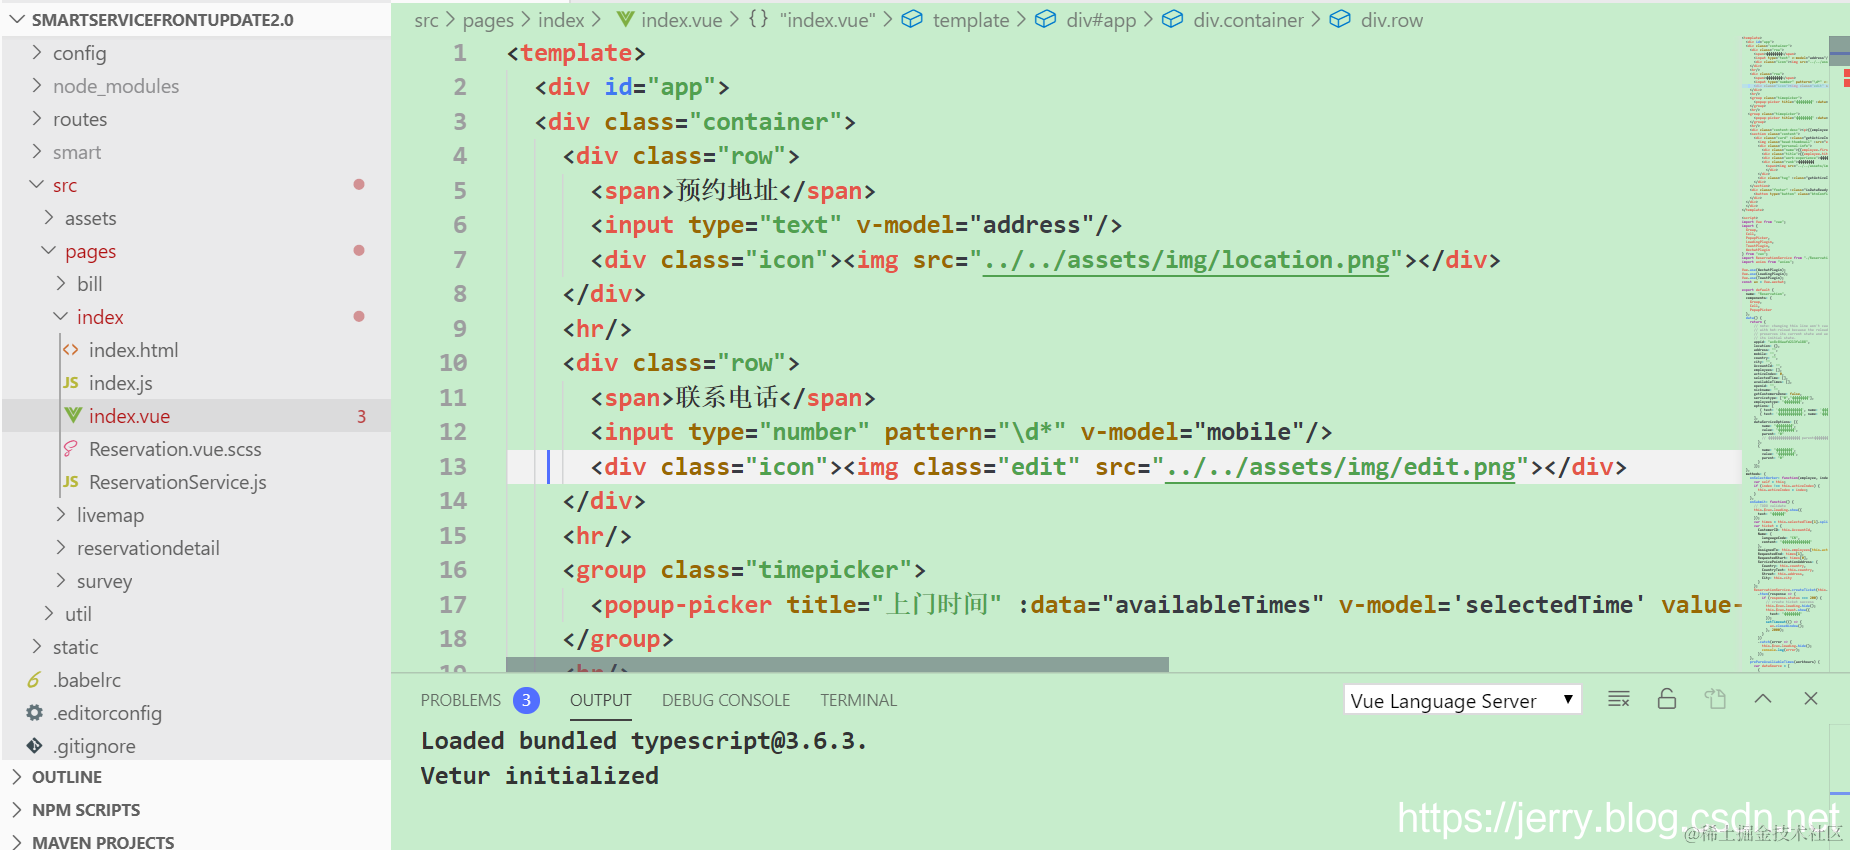The width and height of the screenshot is (1850, 850).
Task: Click the pages breadcrumb
Action: tap(488, 20)
